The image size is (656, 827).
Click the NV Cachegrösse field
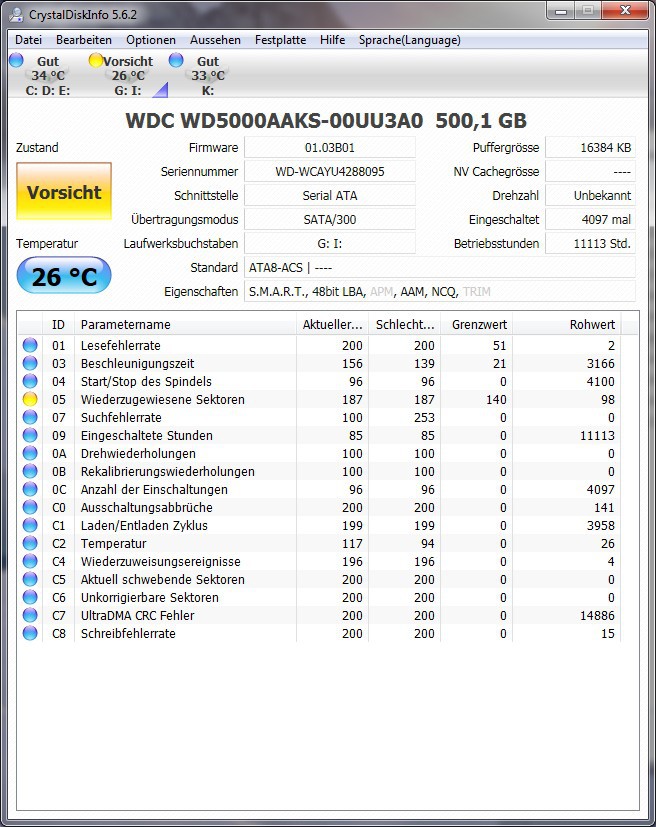point(590,171)
